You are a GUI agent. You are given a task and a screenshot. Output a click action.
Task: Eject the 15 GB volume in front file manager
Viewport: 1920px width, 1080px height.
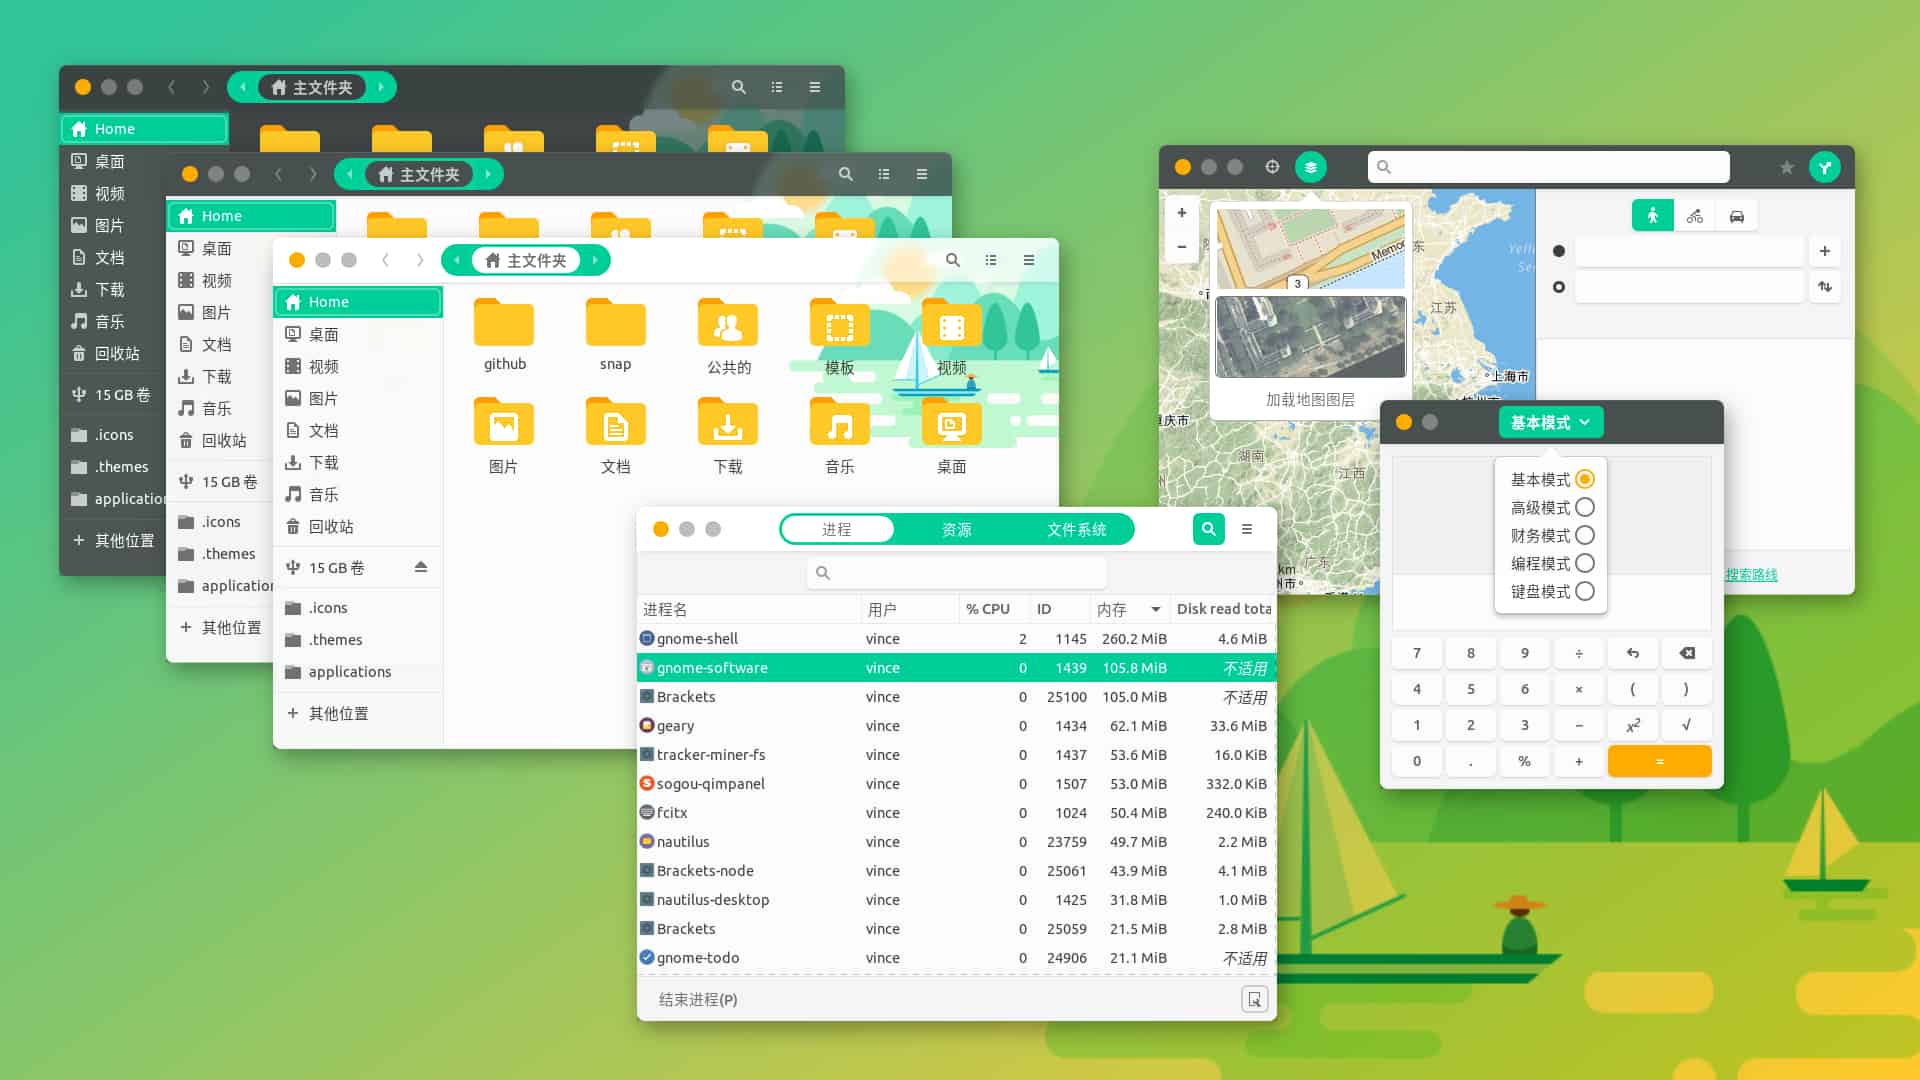point(421,567)
